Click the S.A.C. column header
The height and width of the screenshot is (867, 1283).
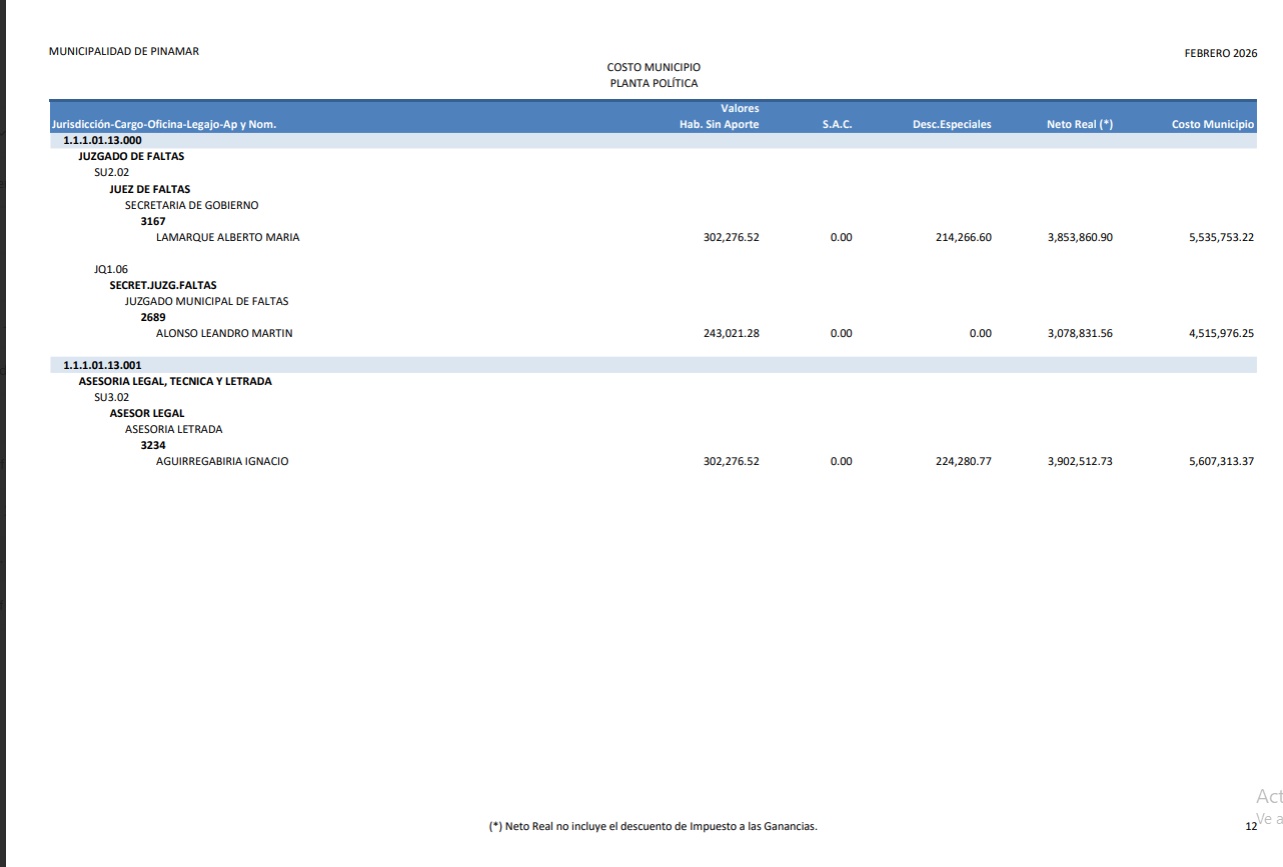[x=836, y=125]
